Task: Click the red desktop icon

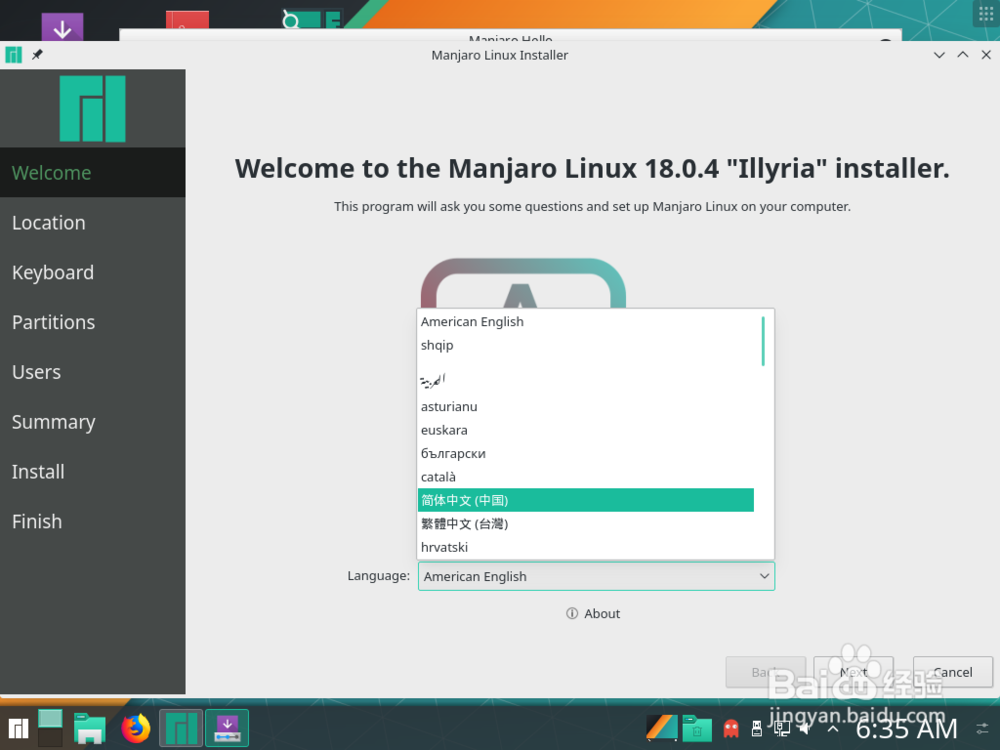Action: 187,20
